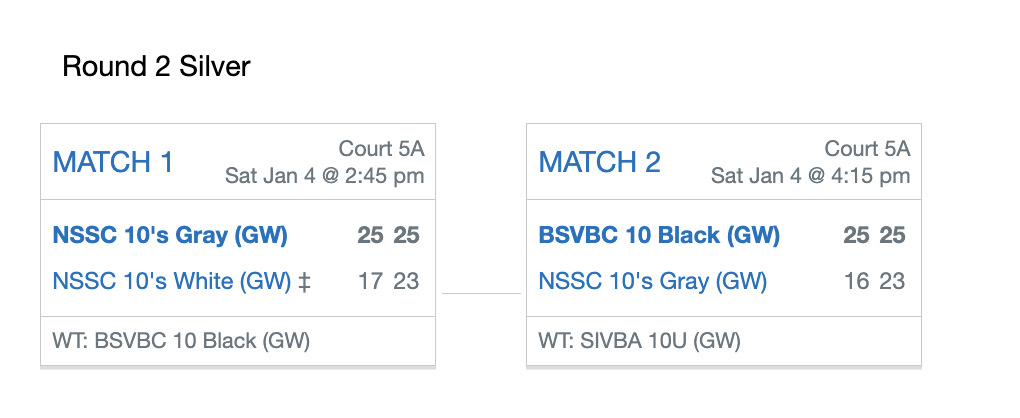This screenshot has height=418, width=1020.
Task: Click WT: BSVBC 10 Black (GW) footer
Action: 181,341
